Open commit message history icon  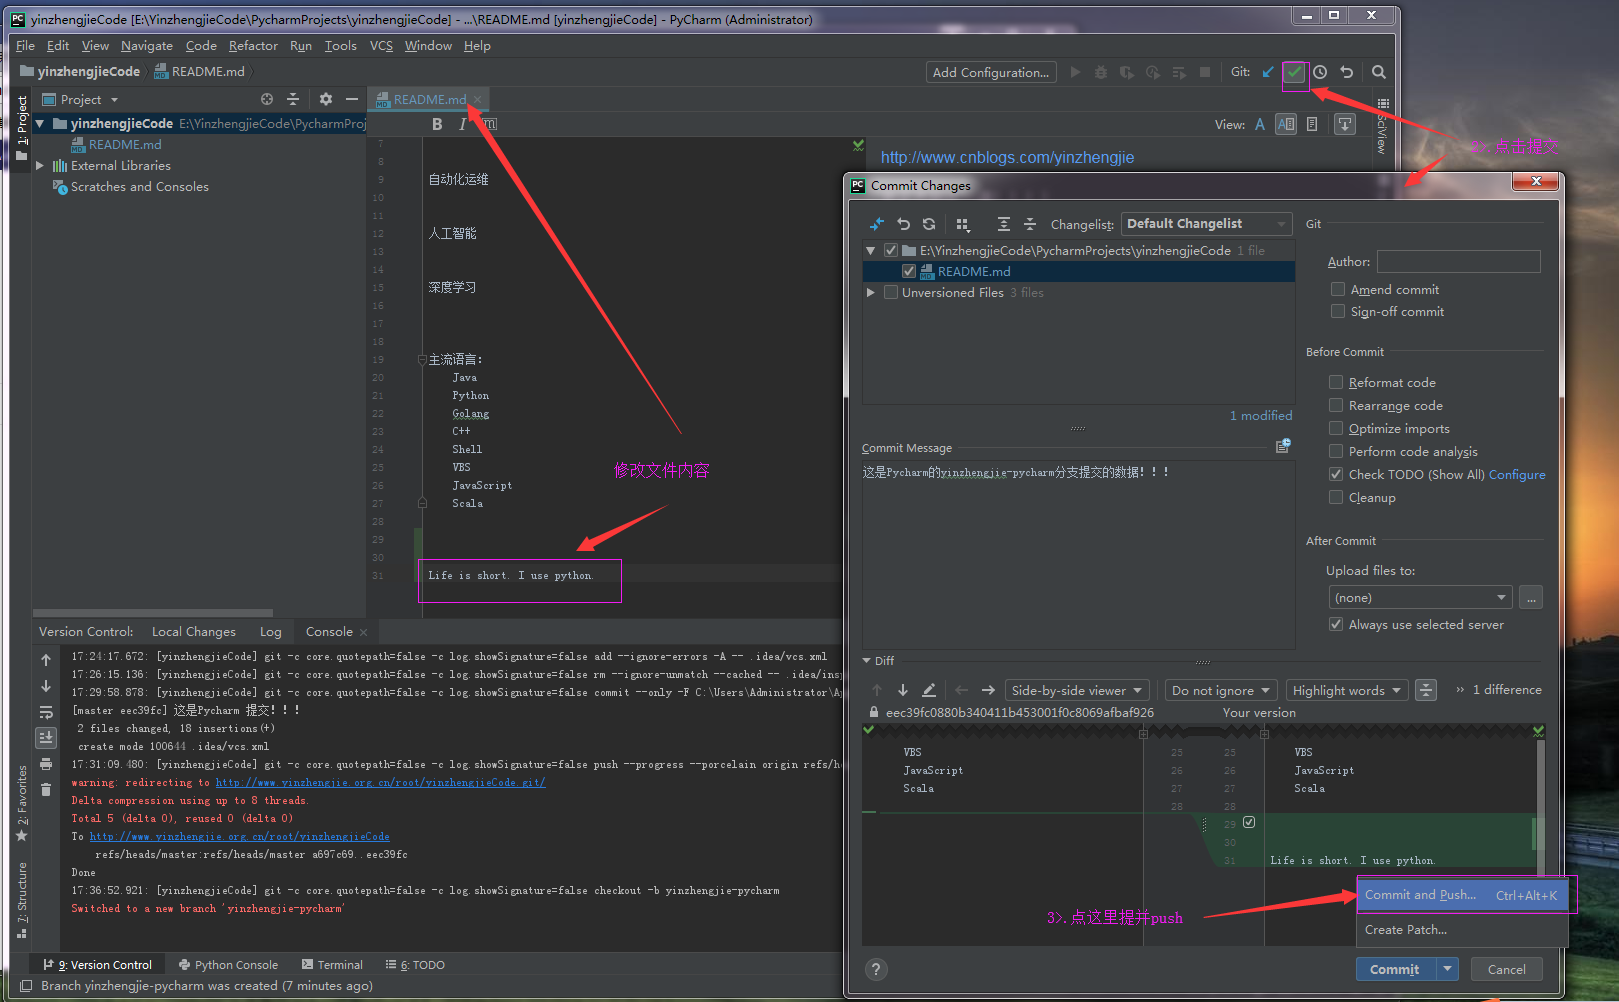point(1283,446)
